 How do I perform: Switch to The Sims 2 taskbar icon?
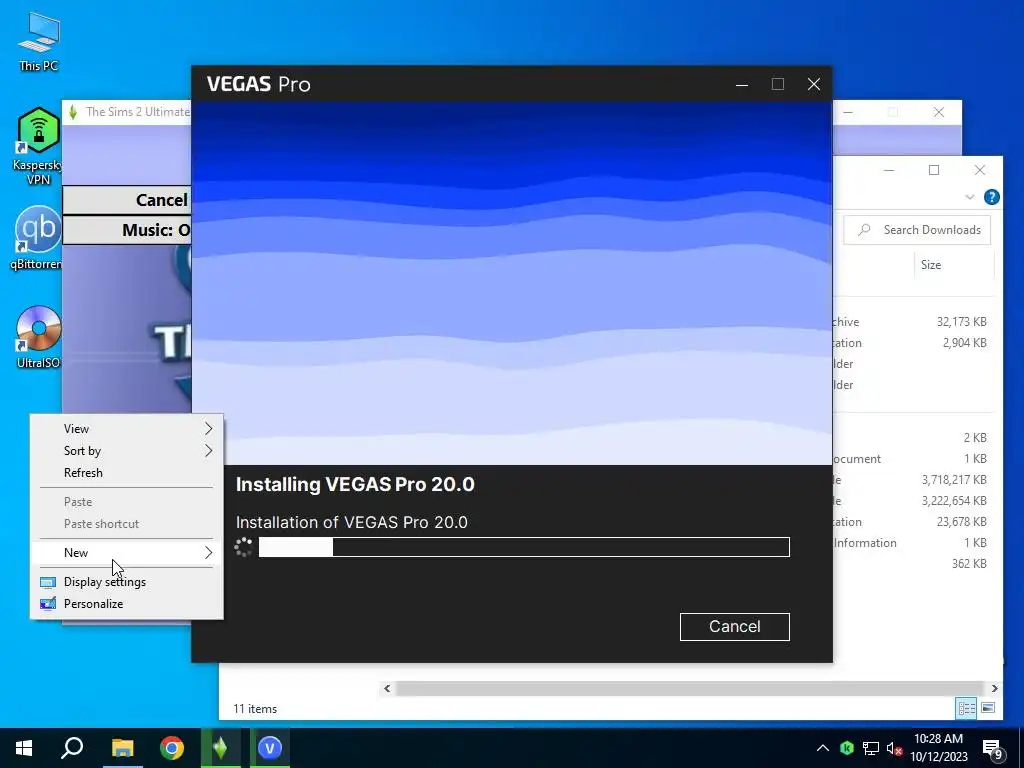tap(221, 748)
